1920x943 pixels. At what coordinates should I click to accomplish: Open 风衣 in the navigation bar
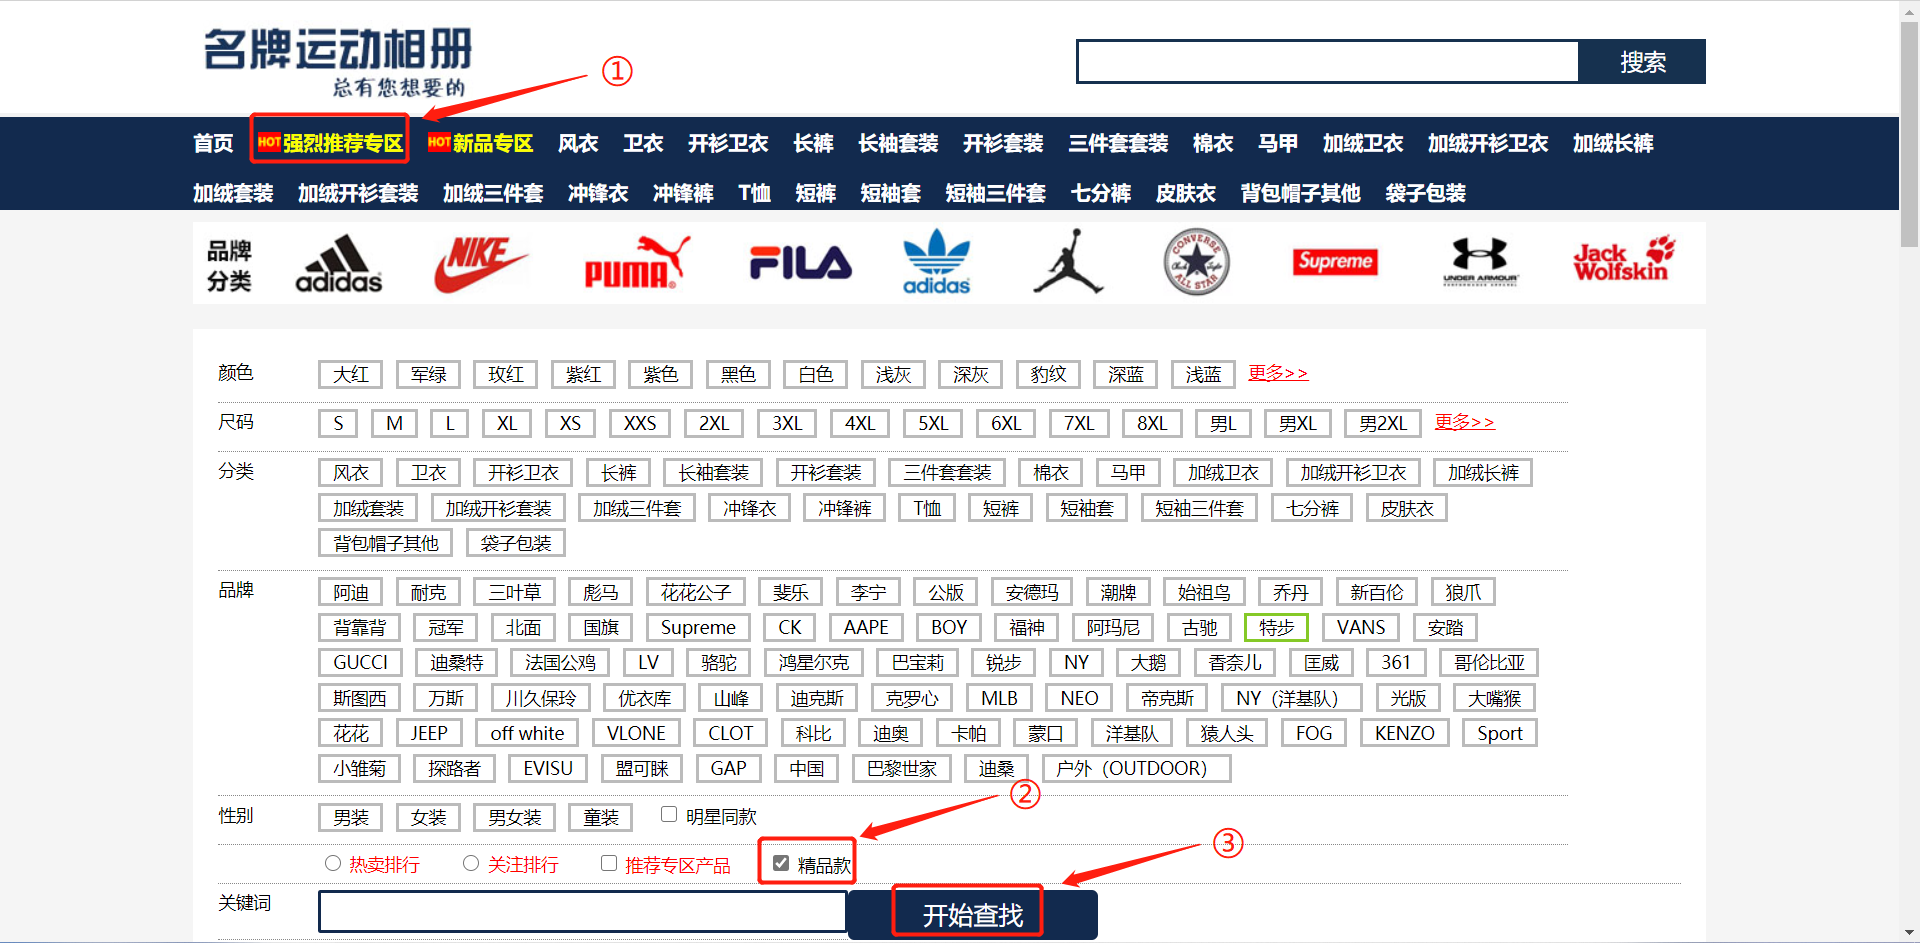coord(578,143)
